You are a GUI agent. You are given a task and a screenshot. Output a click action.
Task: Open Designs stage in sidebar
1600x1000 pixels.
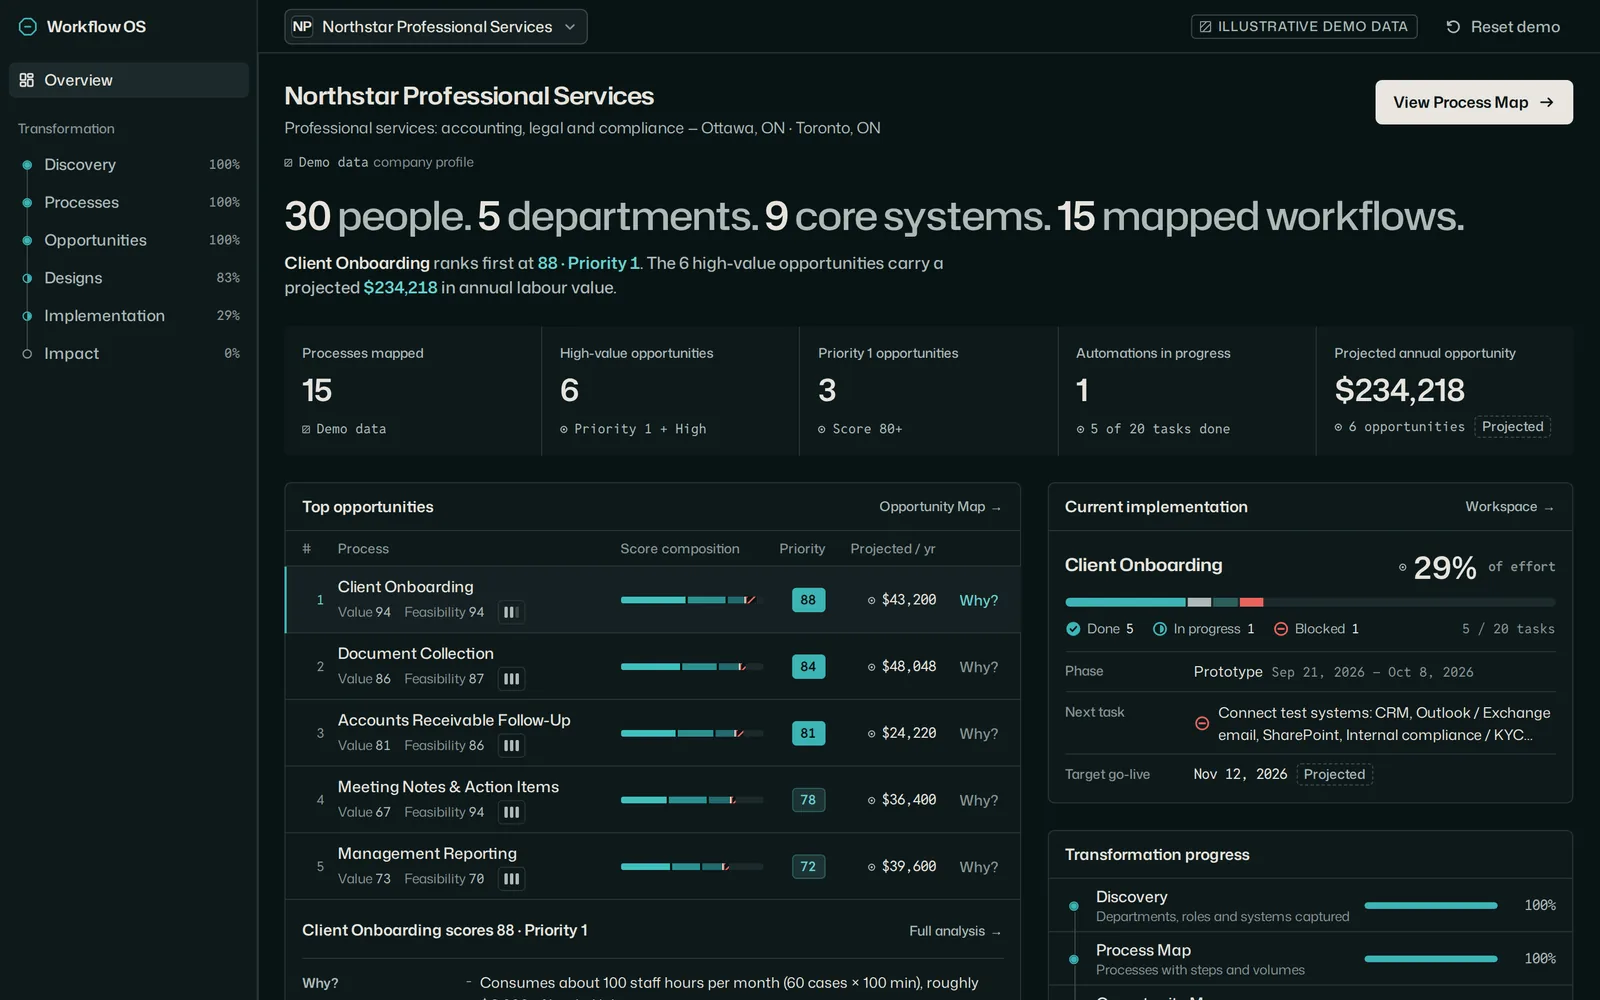coord(129,278)
